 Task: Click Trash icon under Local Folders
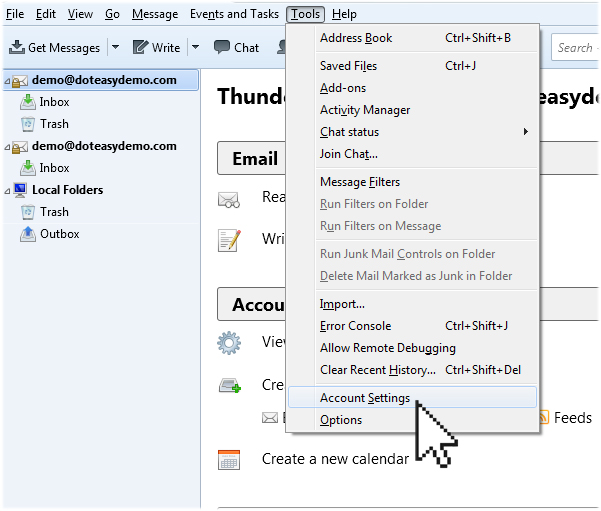click(28, 212)
